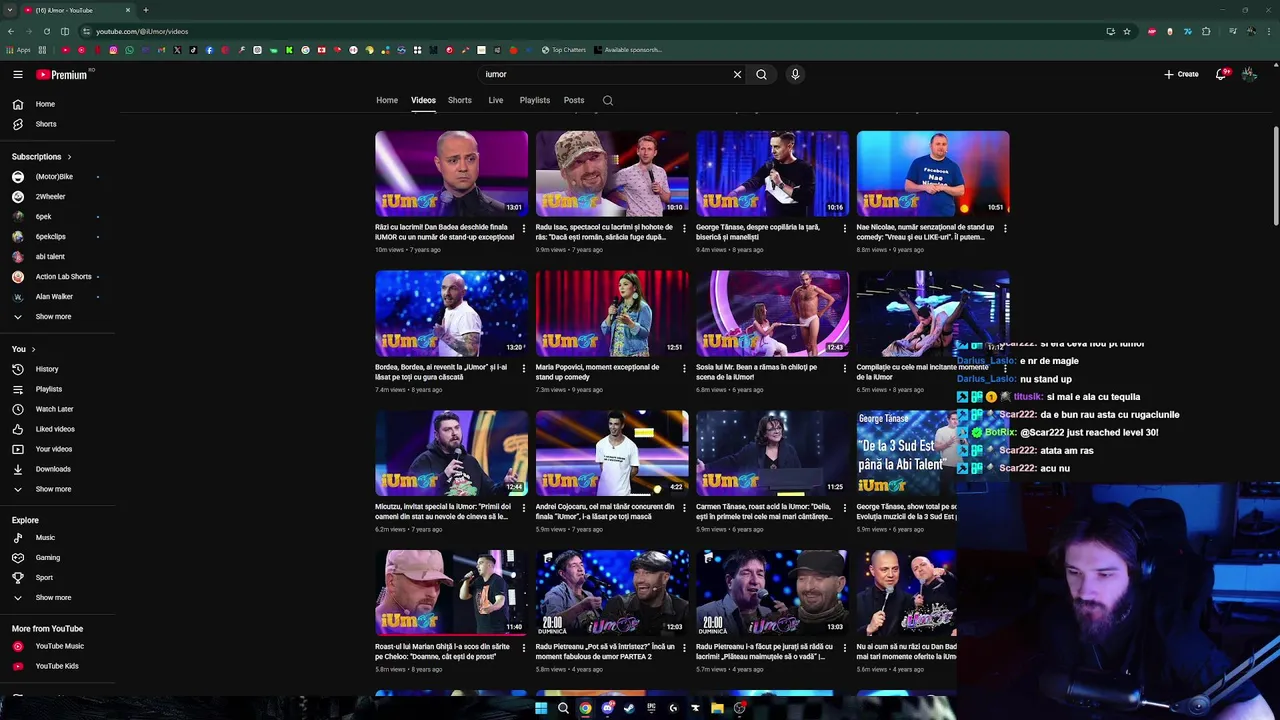Switch to the Shorts channel tab
The image size is (1280, 720).
click(460, 100)
